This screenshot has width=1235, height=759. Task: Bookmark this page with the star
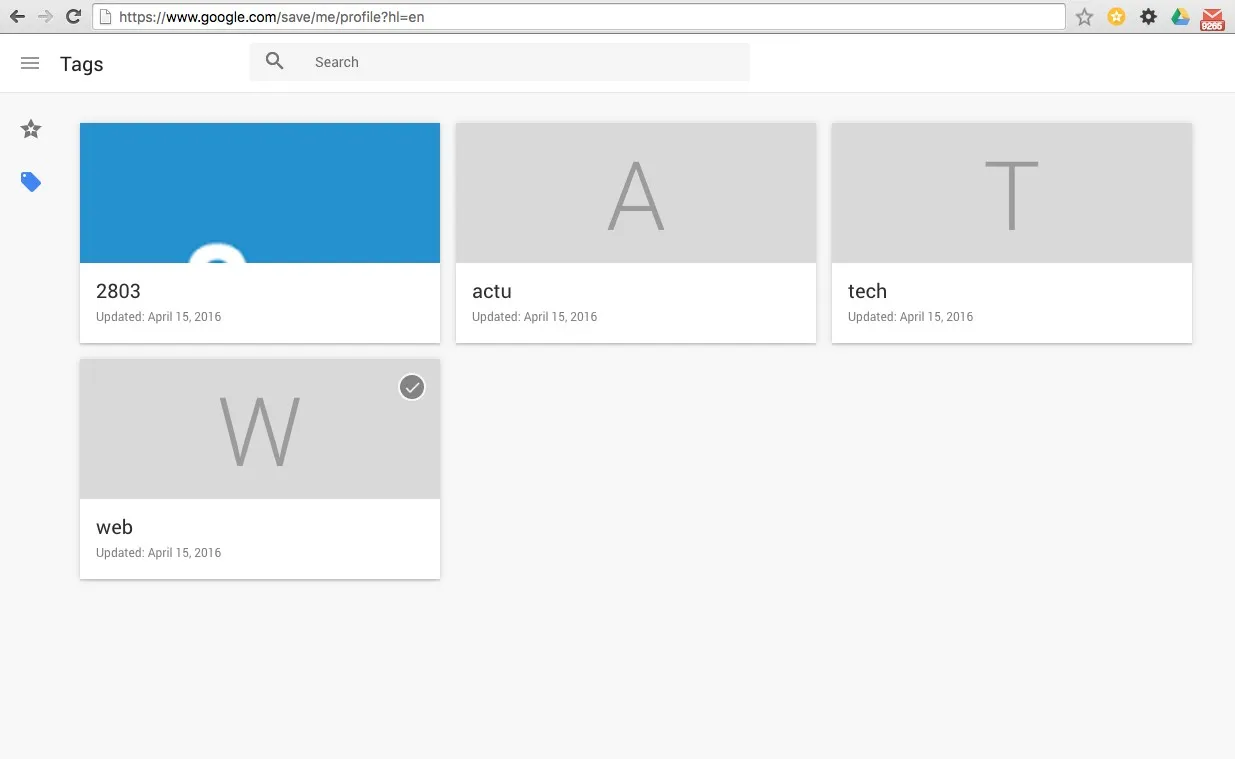pos(1084,17)
